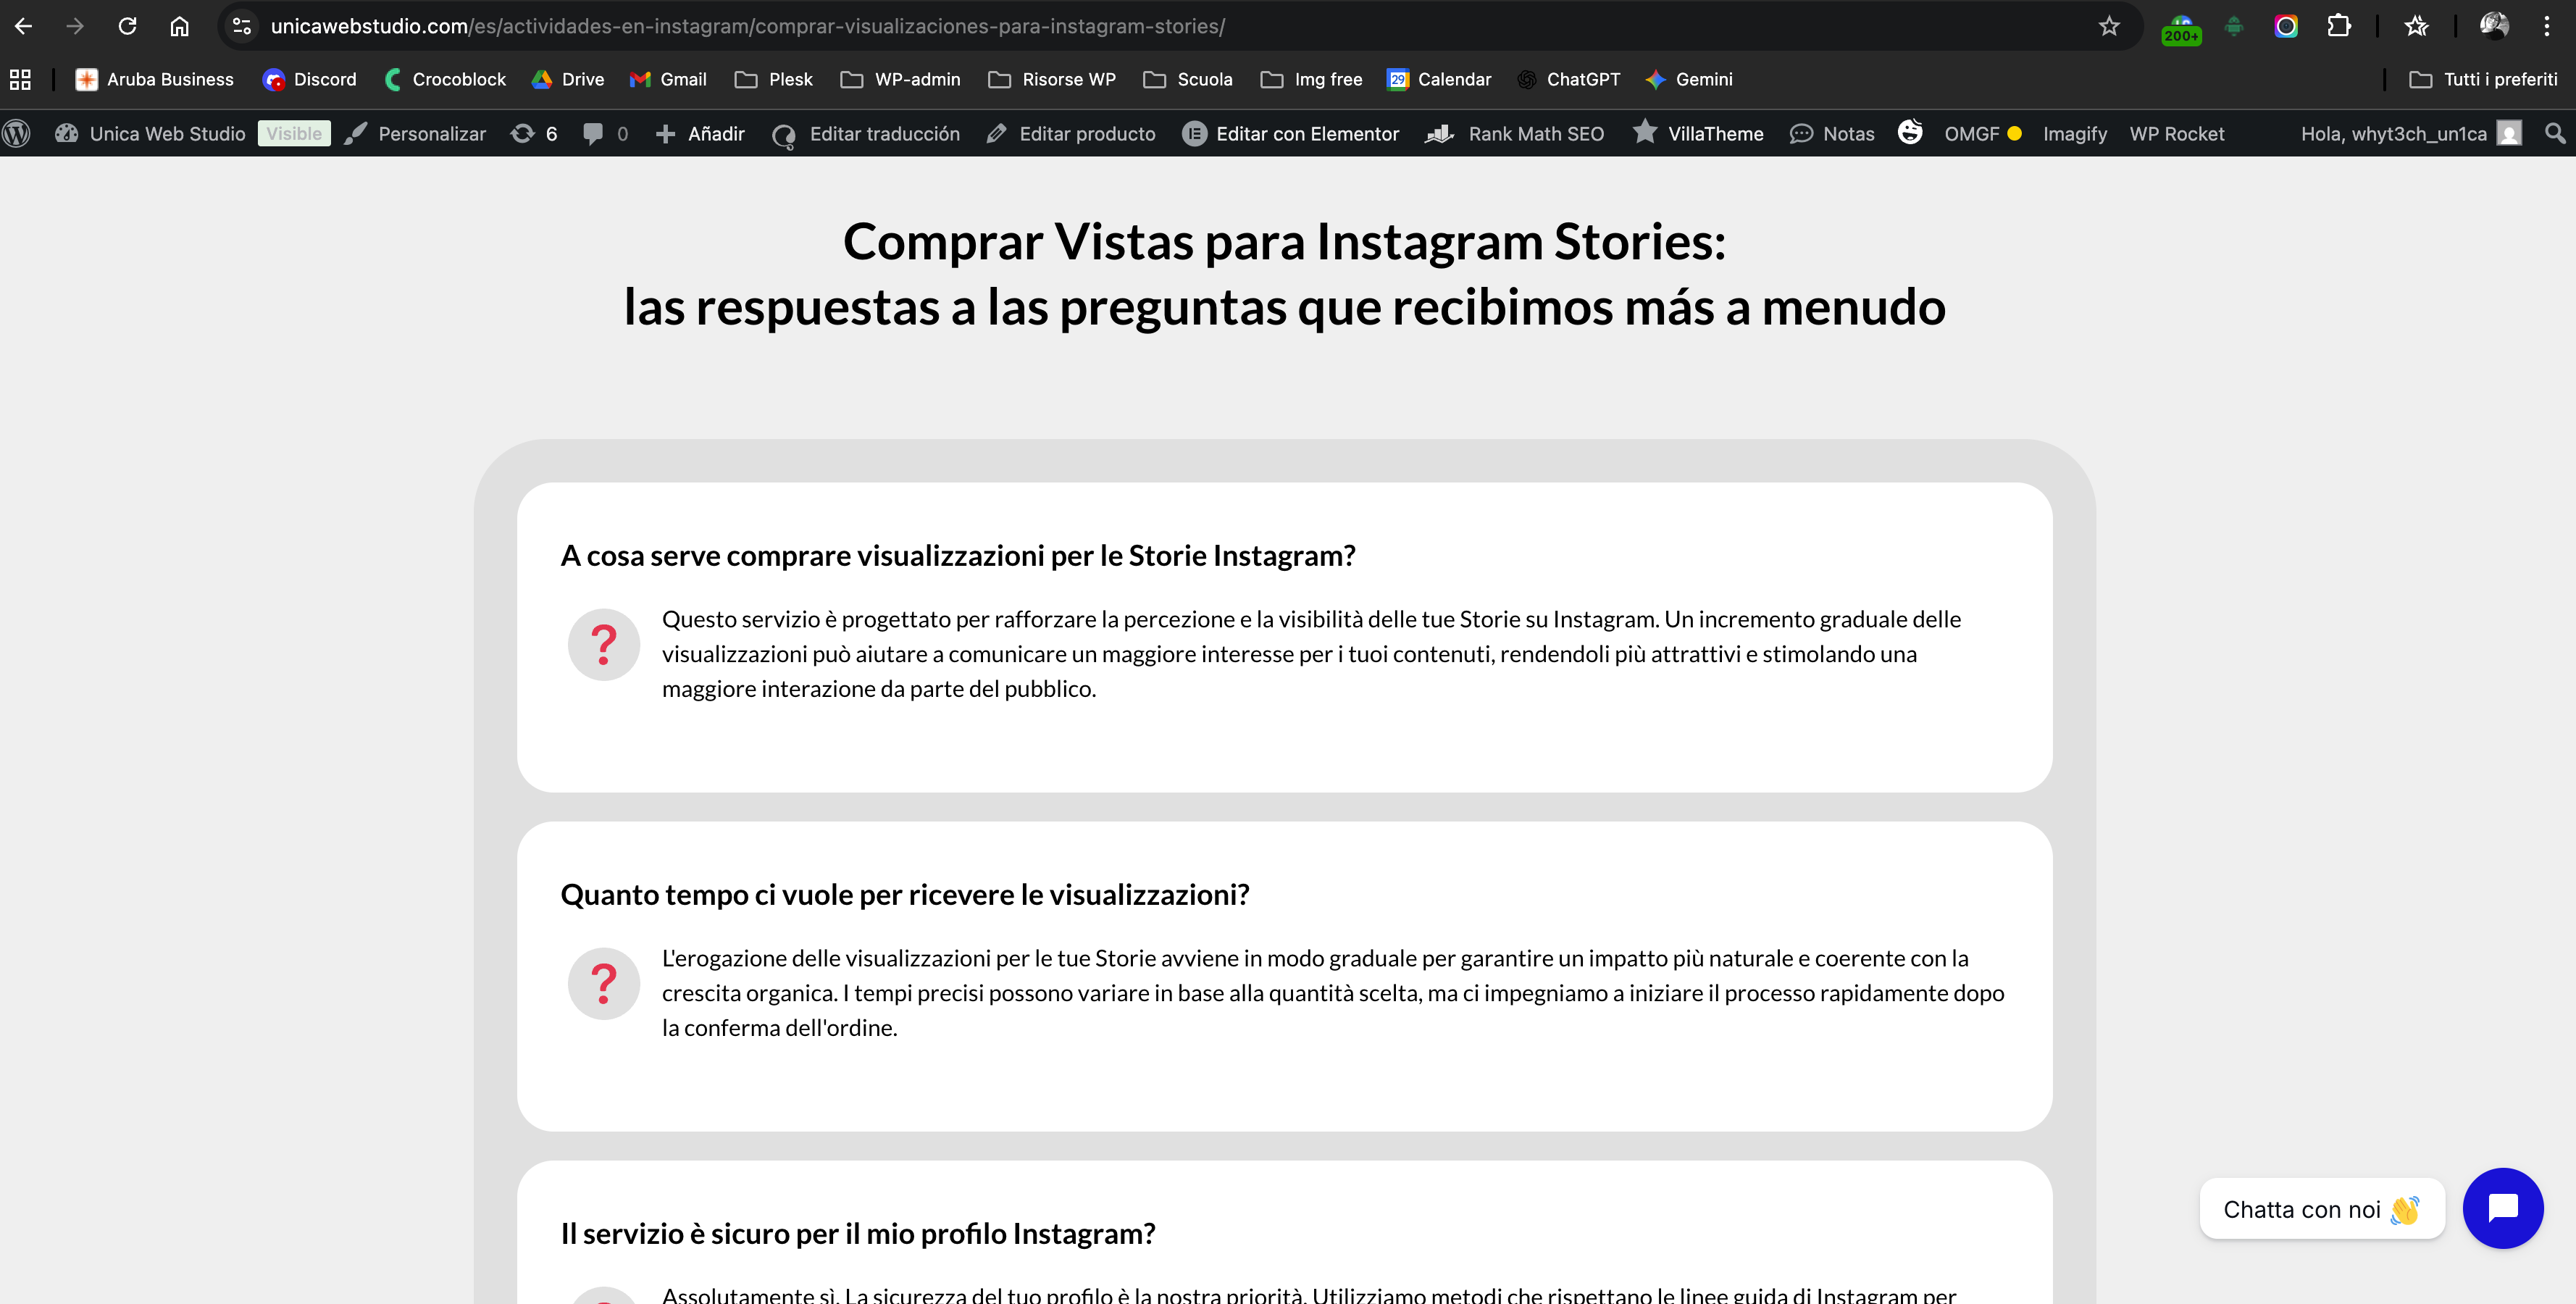
Task: Open the Añadir new content menu
Action: pyautogui.click(x=700, y=133)
